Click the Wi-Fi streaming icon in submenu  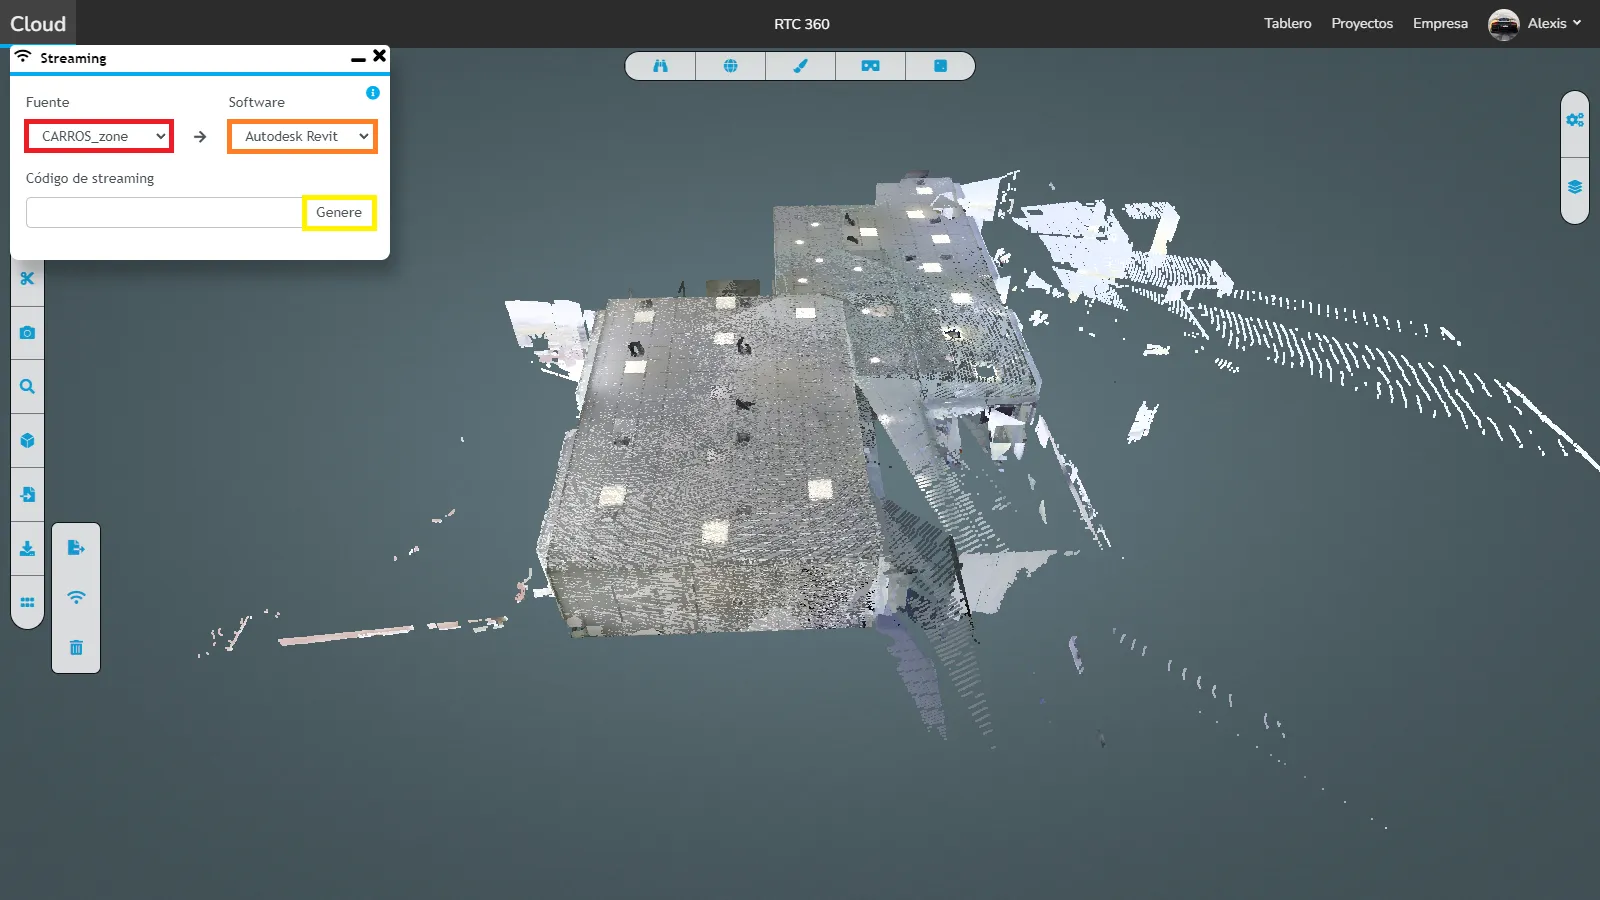76,598
